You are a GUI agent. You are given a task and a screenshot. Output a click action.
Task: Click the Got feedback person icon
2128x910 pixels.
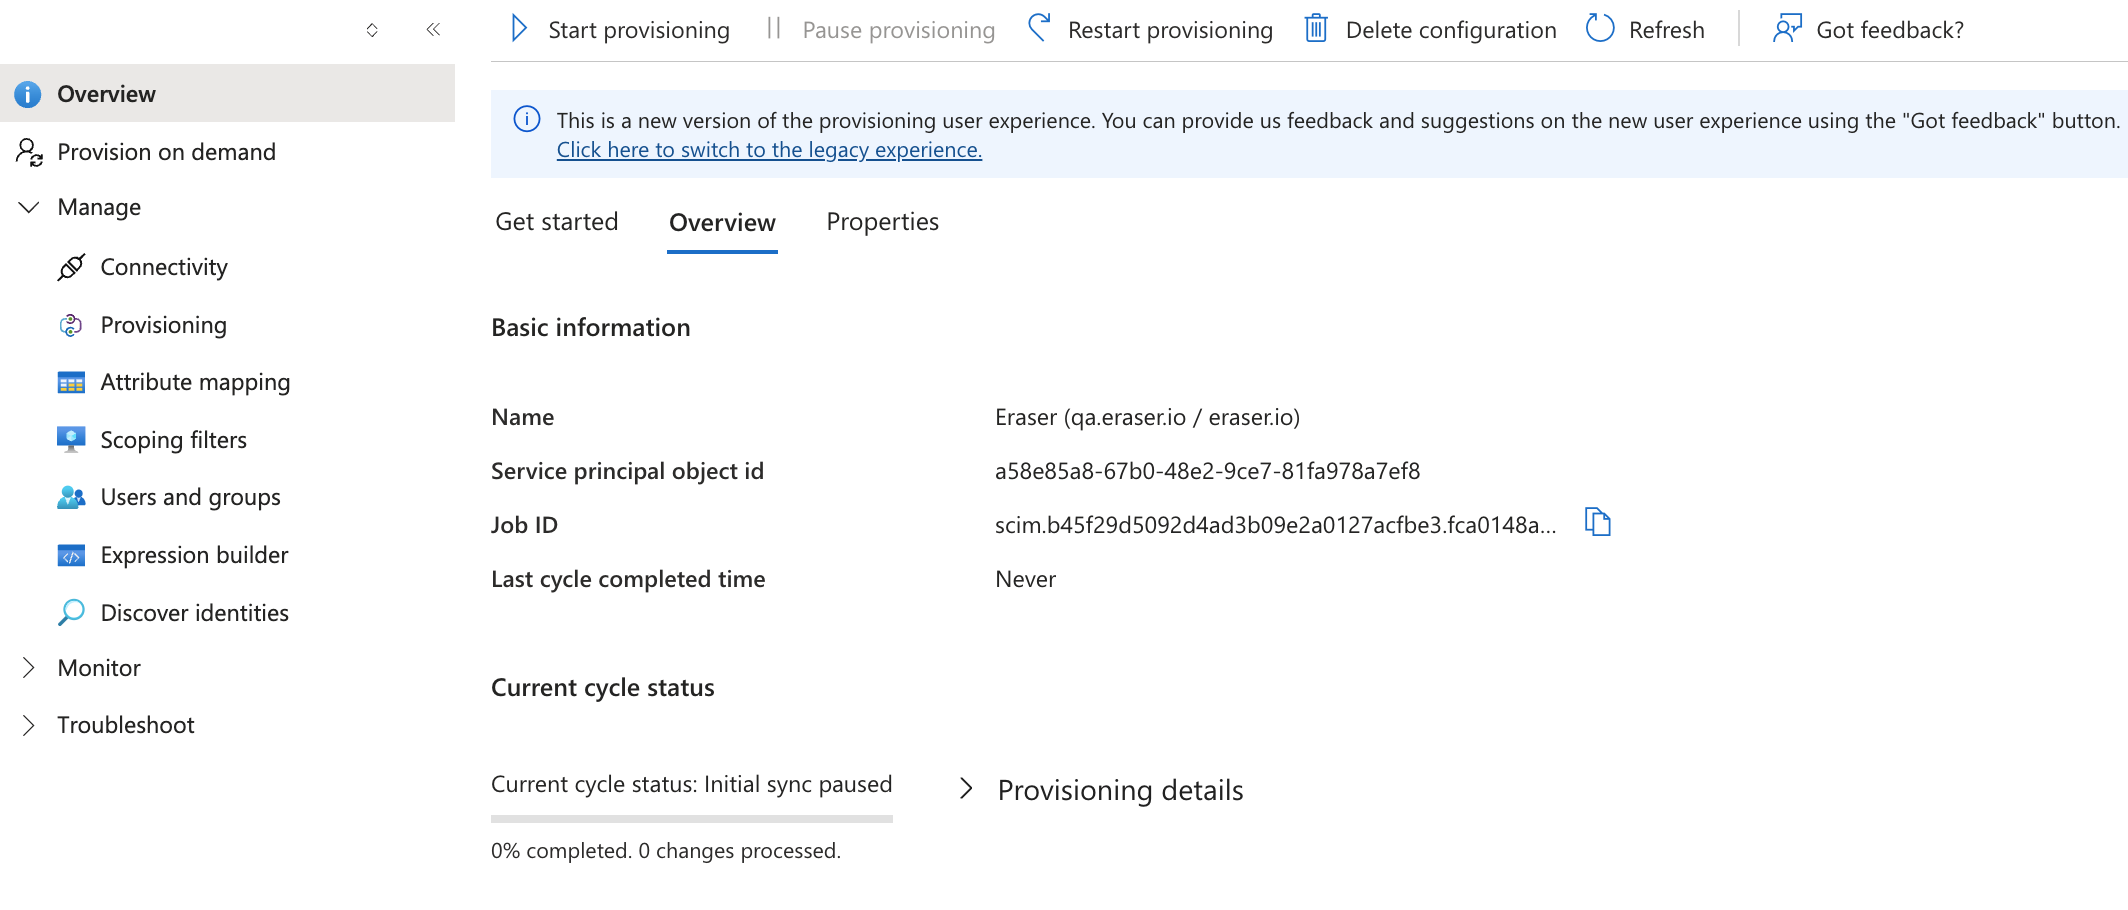[1787, 28]
